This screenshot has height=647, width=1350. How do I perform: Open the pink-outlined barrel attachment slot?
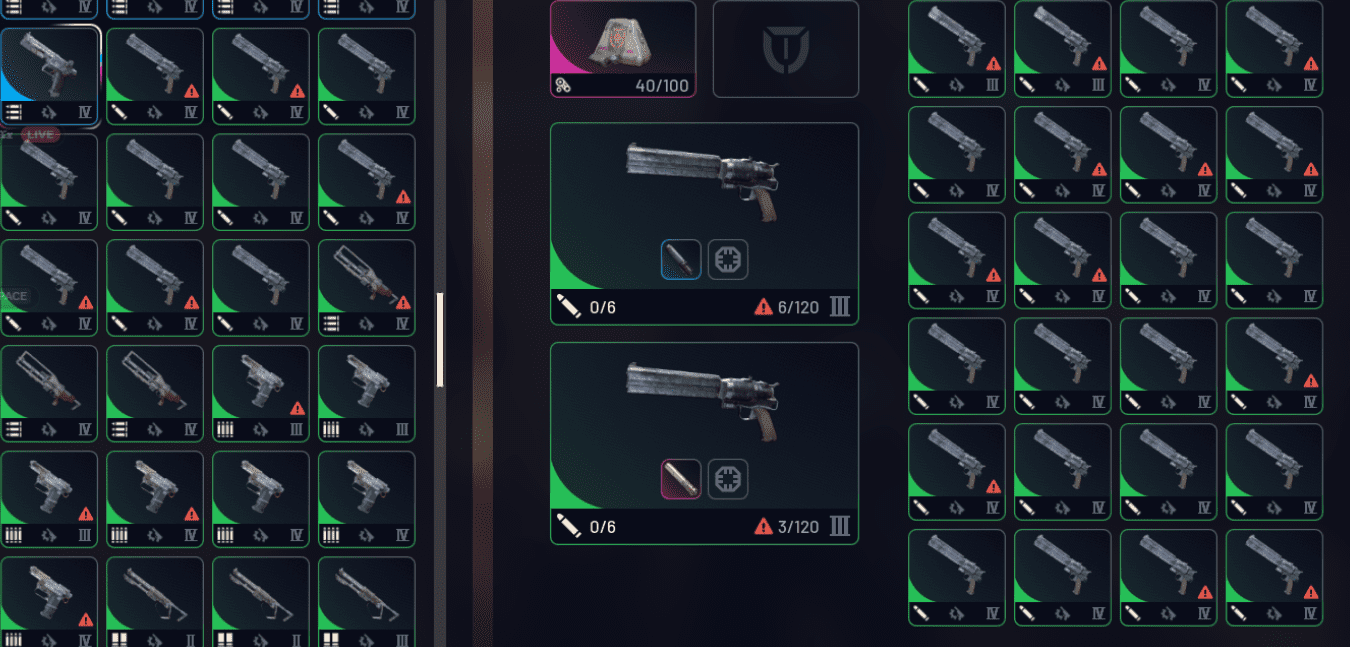pyautogui.click(x=681, y=479)
